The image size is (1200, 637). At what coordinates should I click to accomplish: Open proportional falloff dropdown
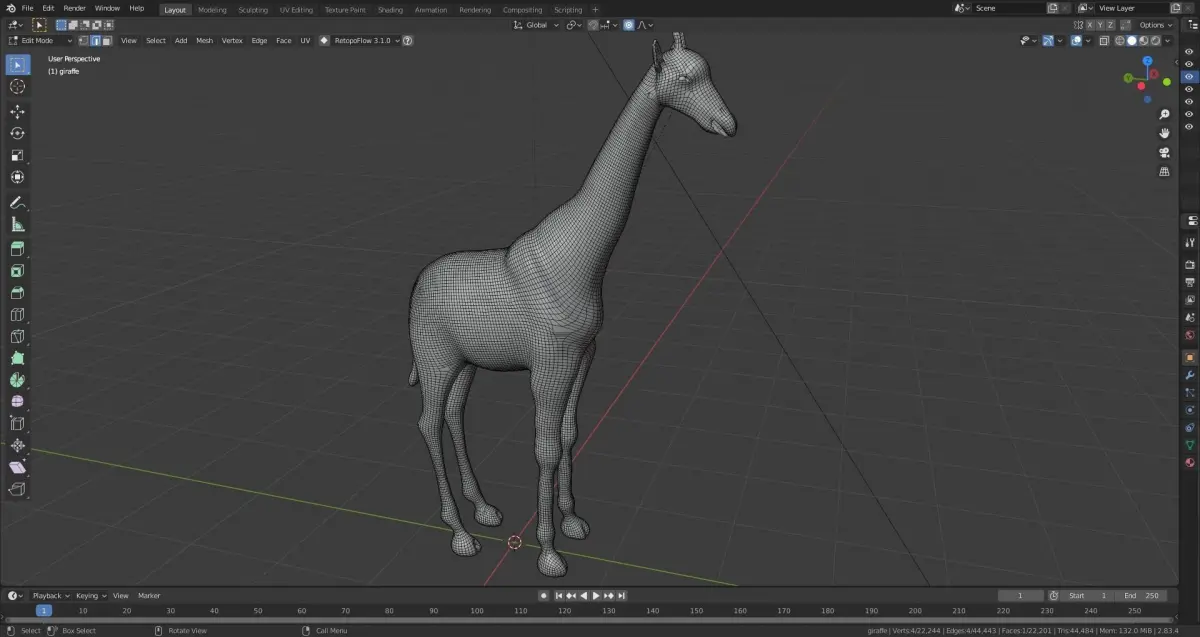[x=647, y=24]
